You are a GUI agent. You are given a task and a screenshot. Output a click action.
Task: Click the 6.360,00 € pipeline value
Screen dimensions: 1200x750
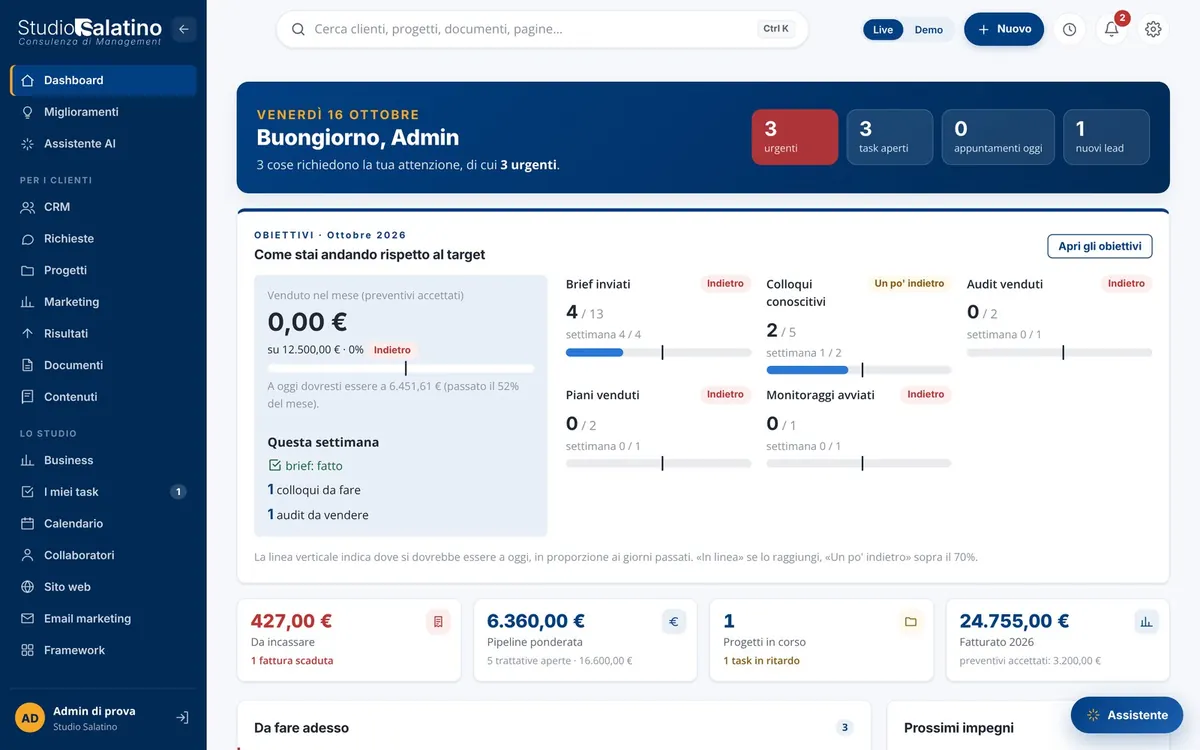tap(536, 621)
